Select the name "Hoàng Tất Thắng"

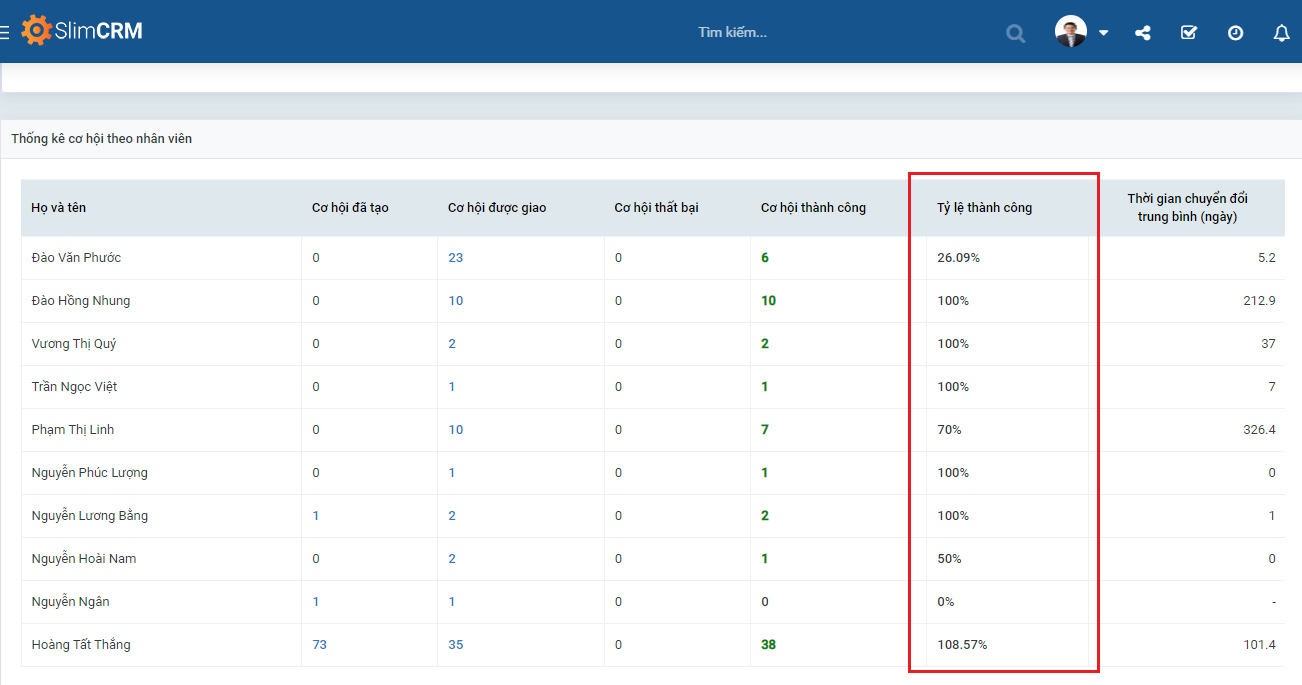[81, 645]
